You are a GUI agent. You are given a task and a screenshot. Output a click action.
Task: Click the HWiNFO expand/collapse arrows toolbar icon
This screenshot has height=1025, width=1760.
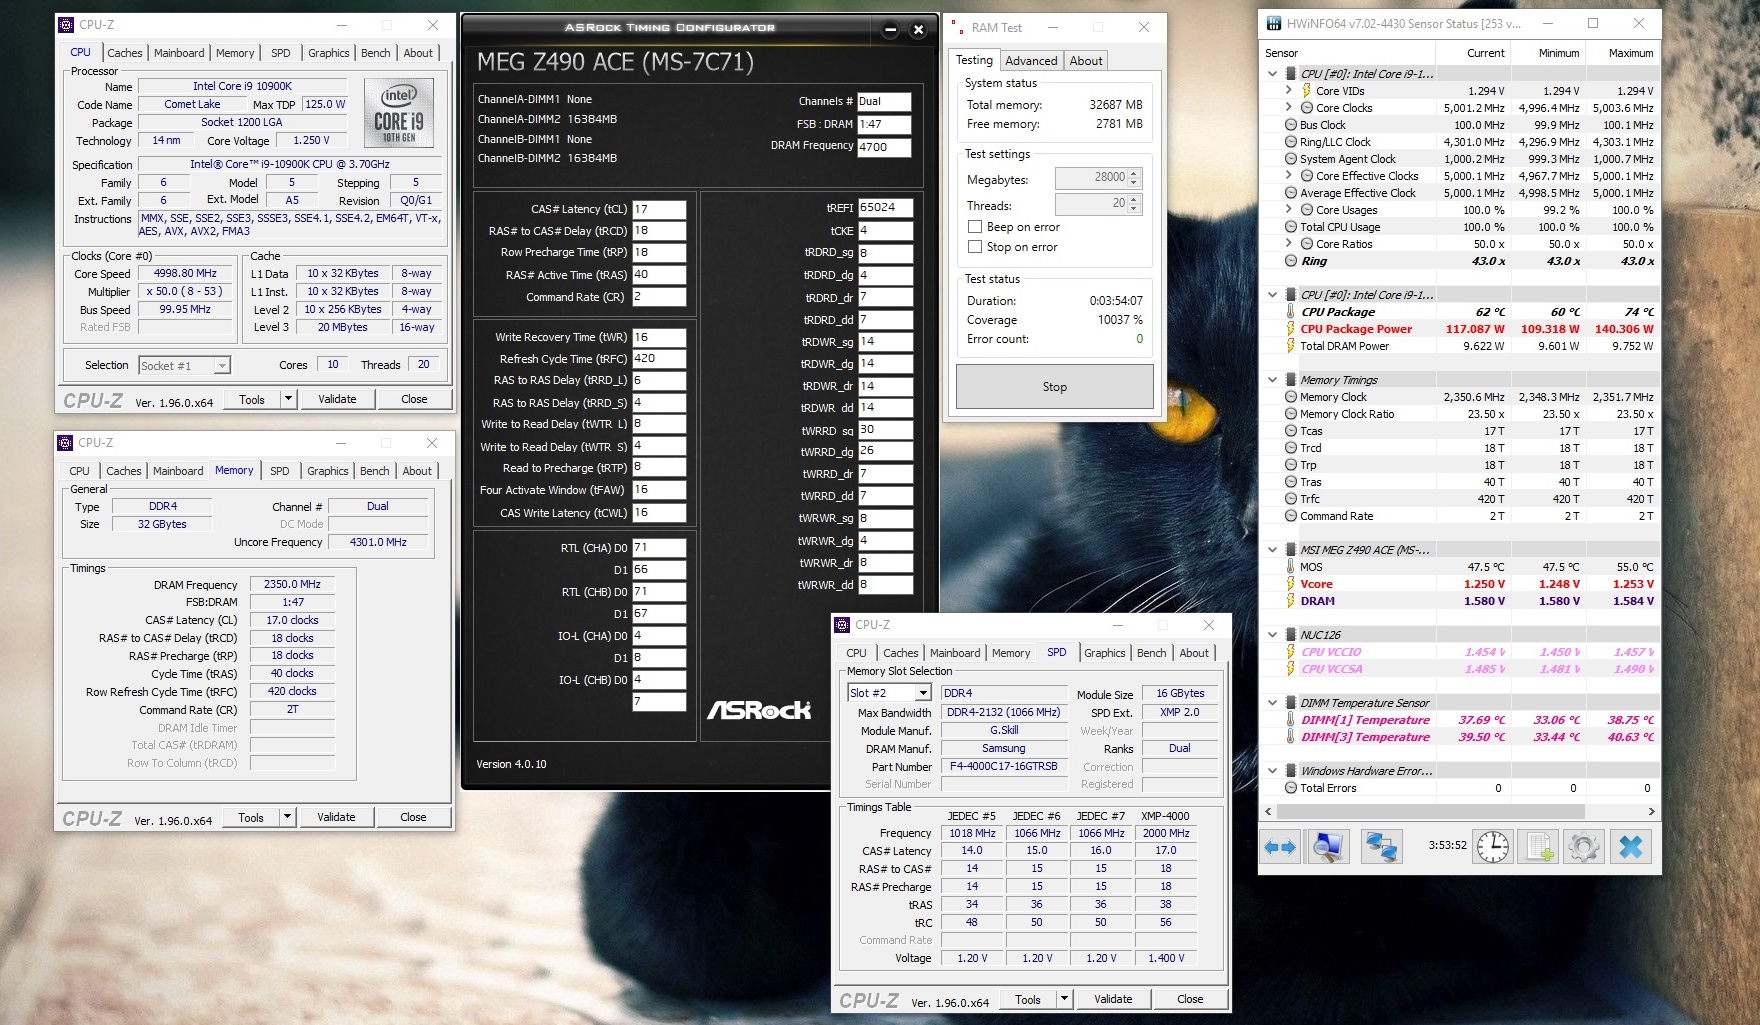click(x=1280, y=847)
